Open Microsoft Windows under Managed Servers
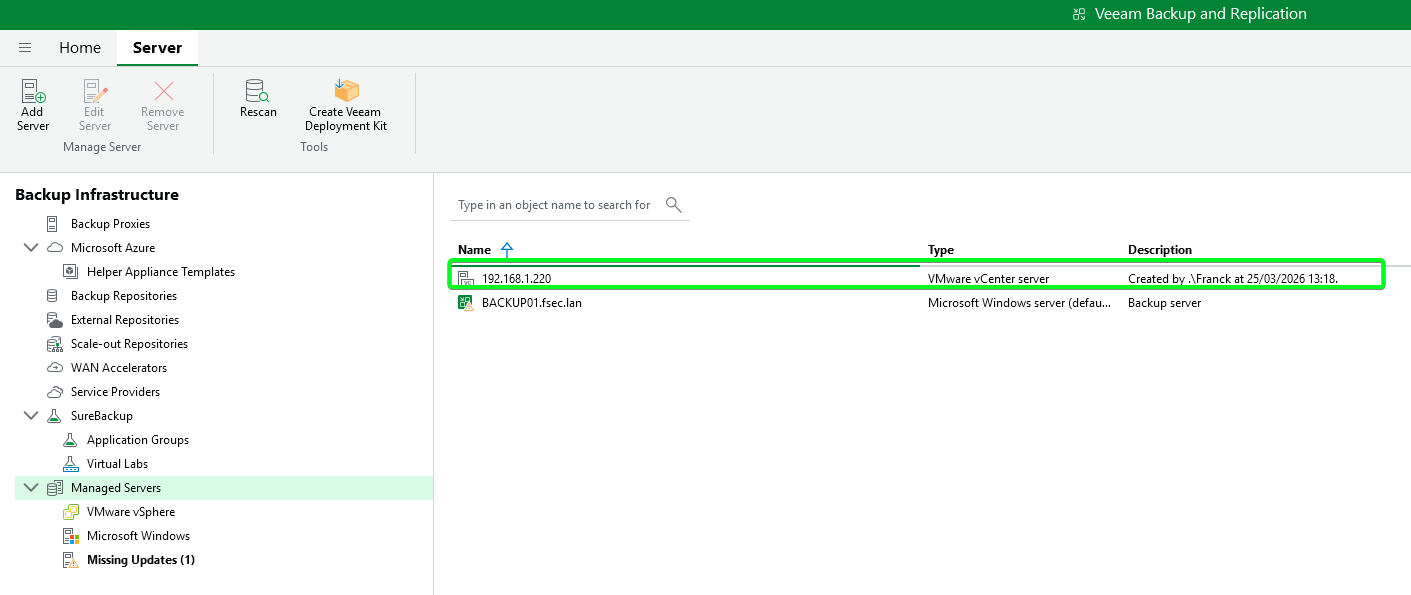Viewport: 1411px width, 595px height. click(138, 536)
